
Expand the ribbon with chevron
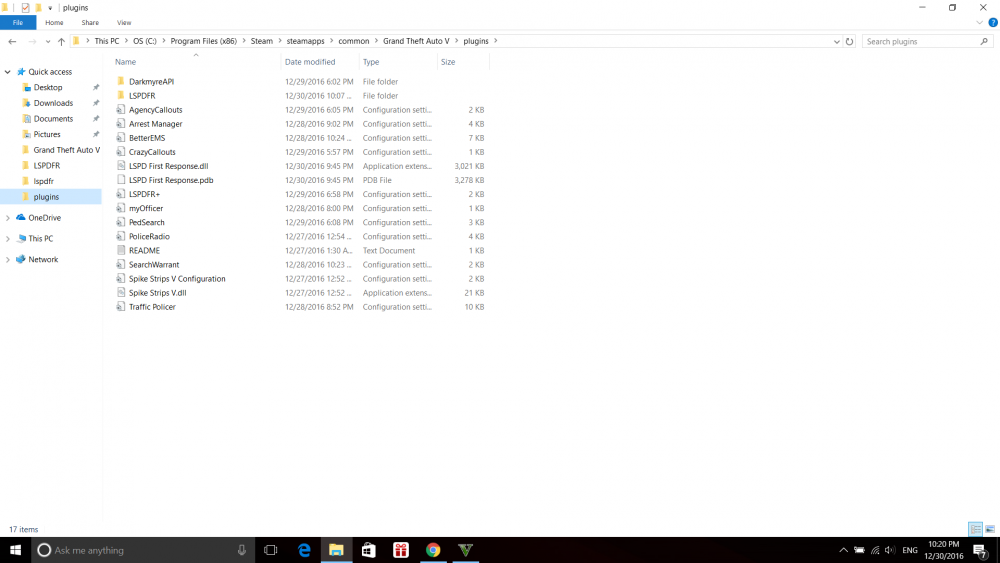[980, 22]
